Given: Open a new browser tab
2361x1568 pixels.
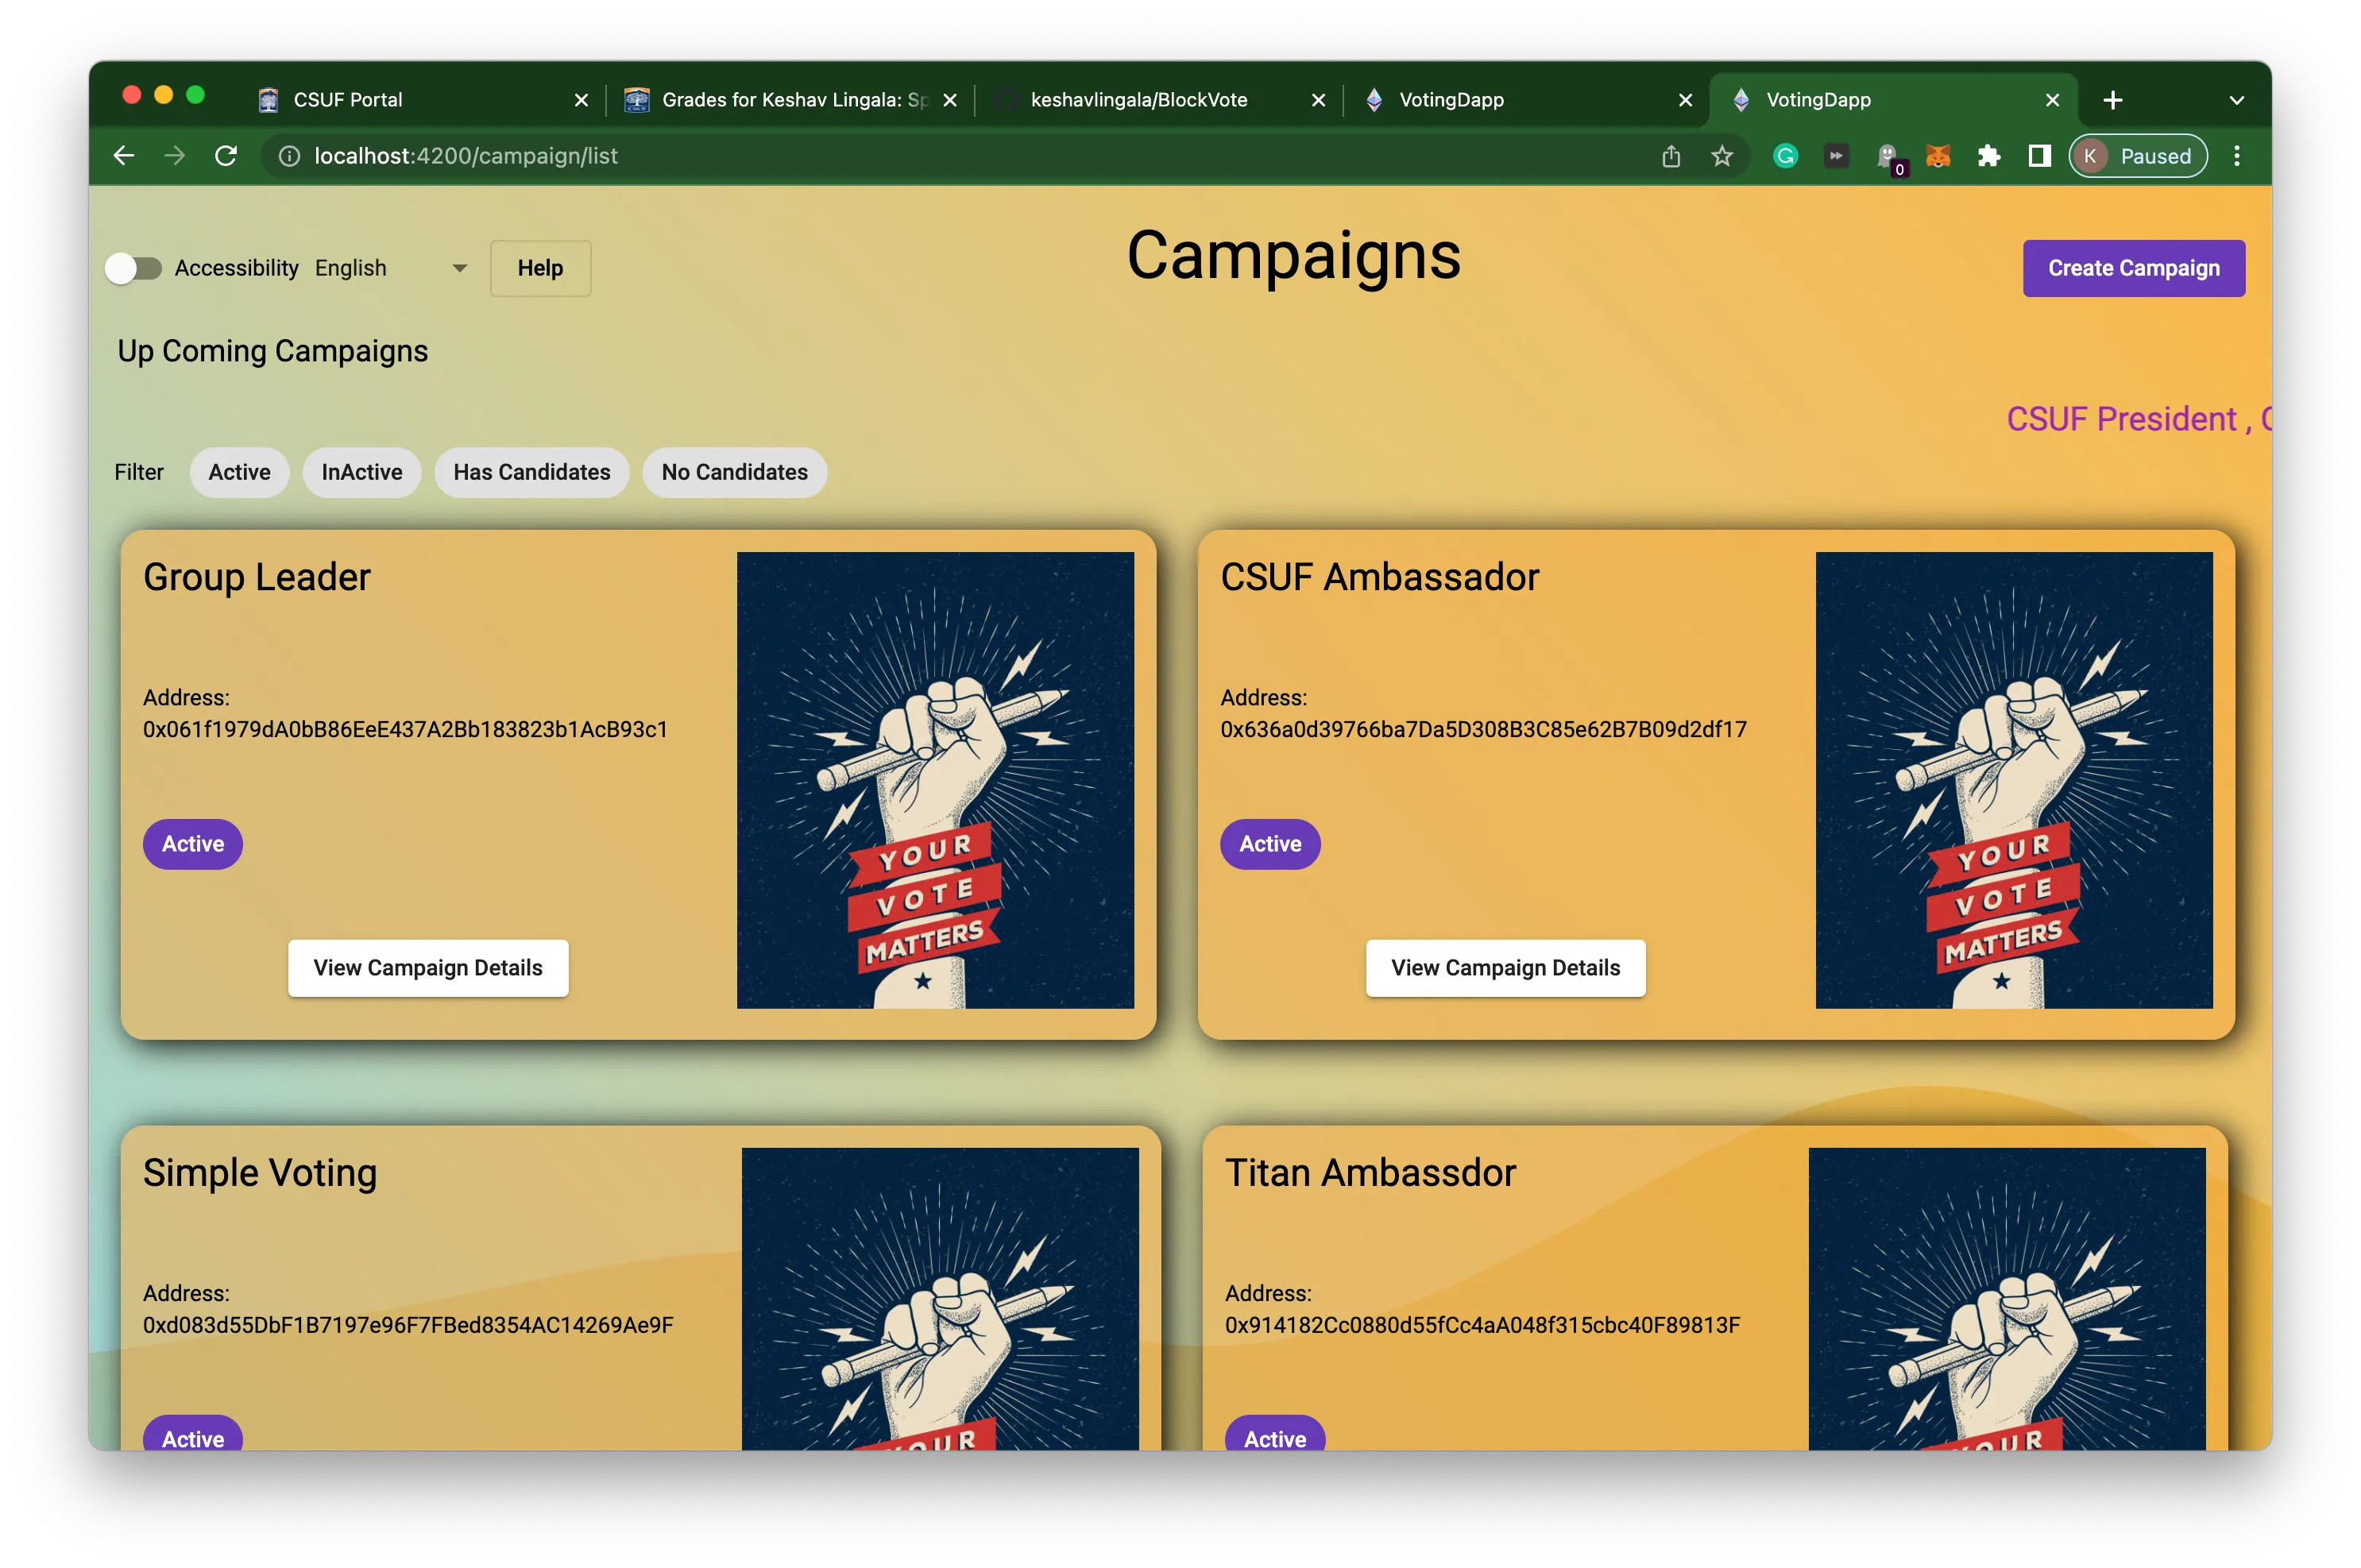Looking at the screenshot, I should [x=2113, y=100].
